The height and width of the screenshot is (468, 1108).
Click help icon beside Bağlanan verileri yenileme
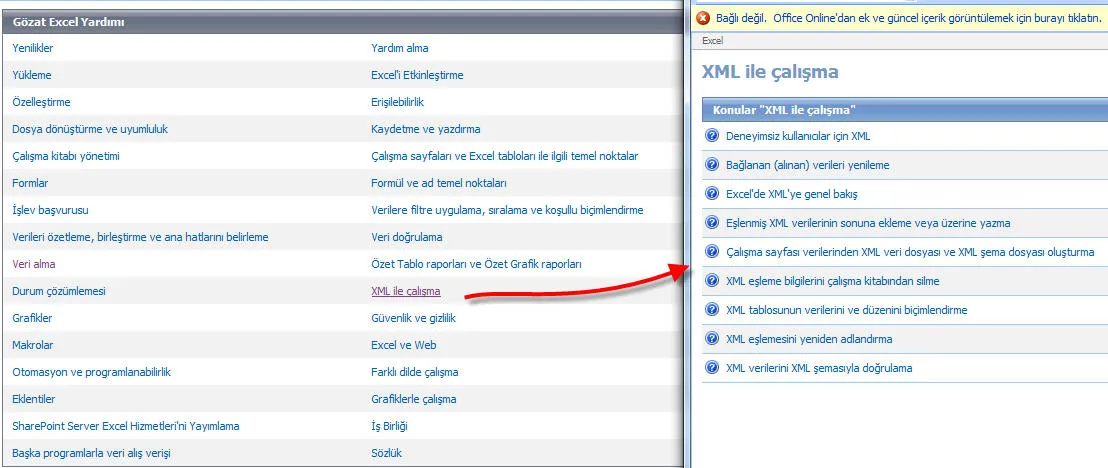coord(712,165)
